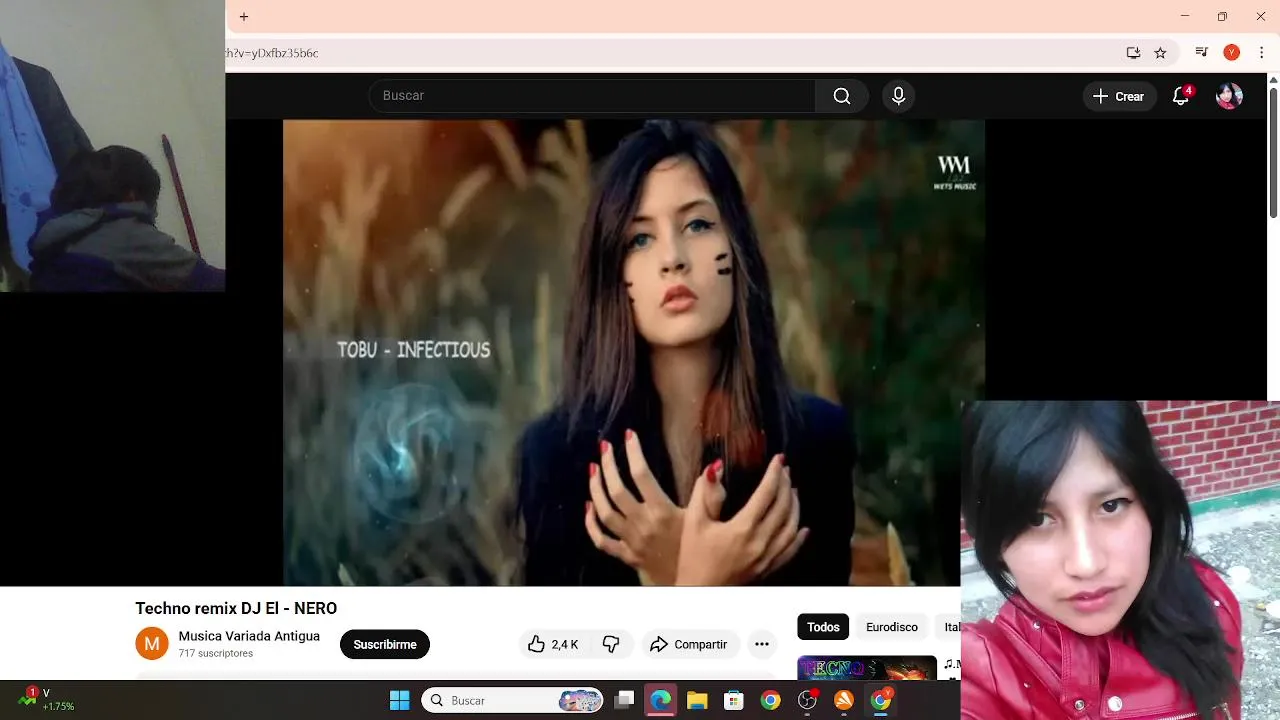Open Chrome profile Y window in taskbar
The width and height of the screenshot is (1280, 720).
pos(881,700)
